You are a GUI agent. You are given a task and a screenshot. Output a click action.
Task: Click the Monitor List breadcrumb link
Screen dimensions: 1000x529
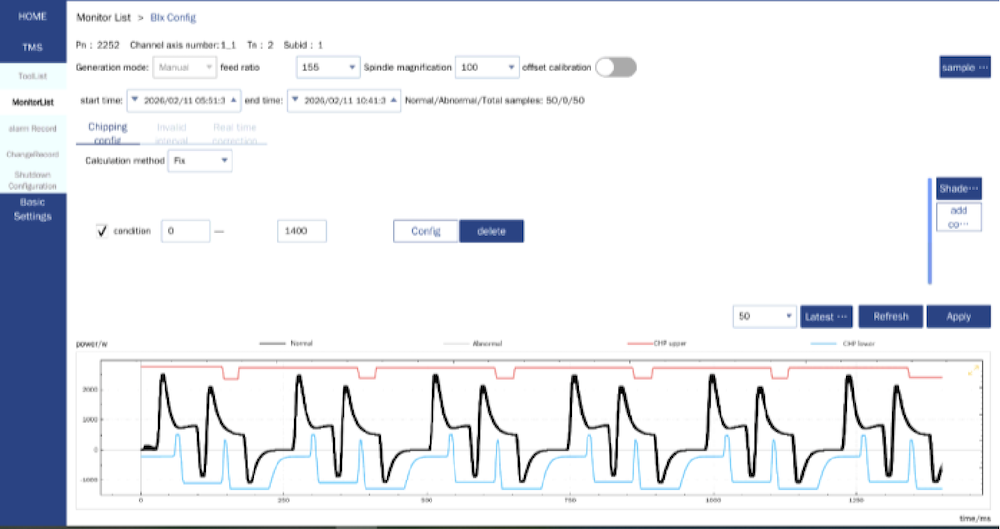105,18
